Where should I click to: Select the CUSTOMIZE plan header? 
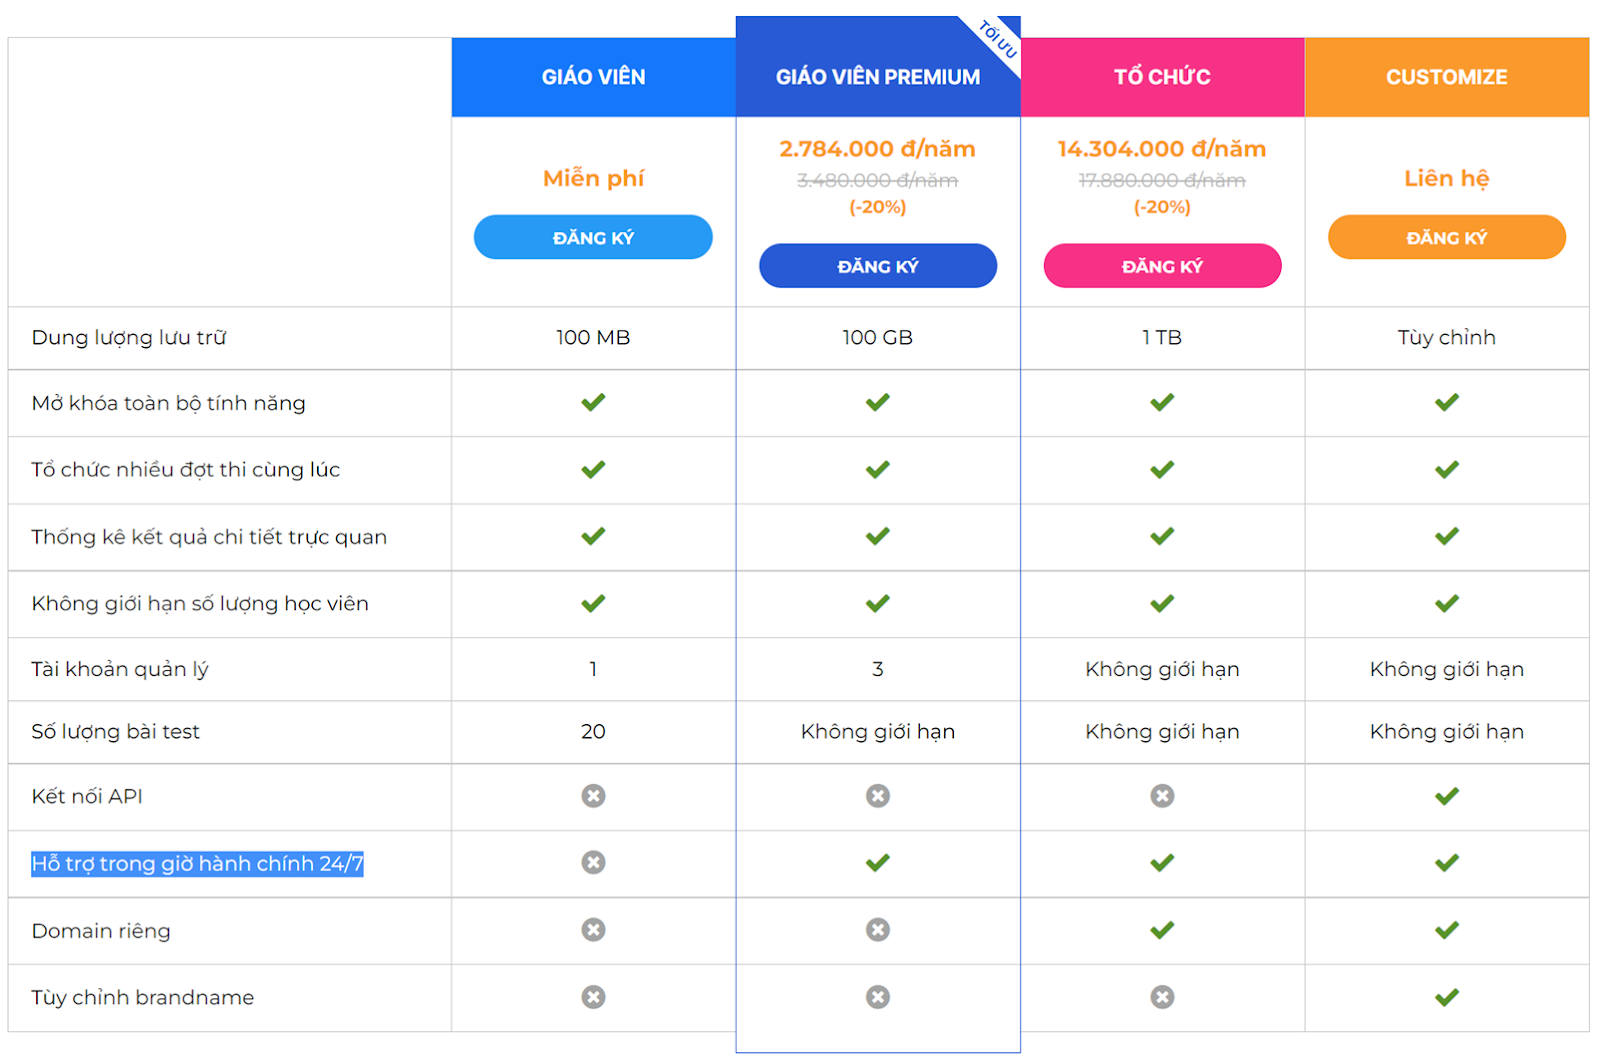(1447, 77)
